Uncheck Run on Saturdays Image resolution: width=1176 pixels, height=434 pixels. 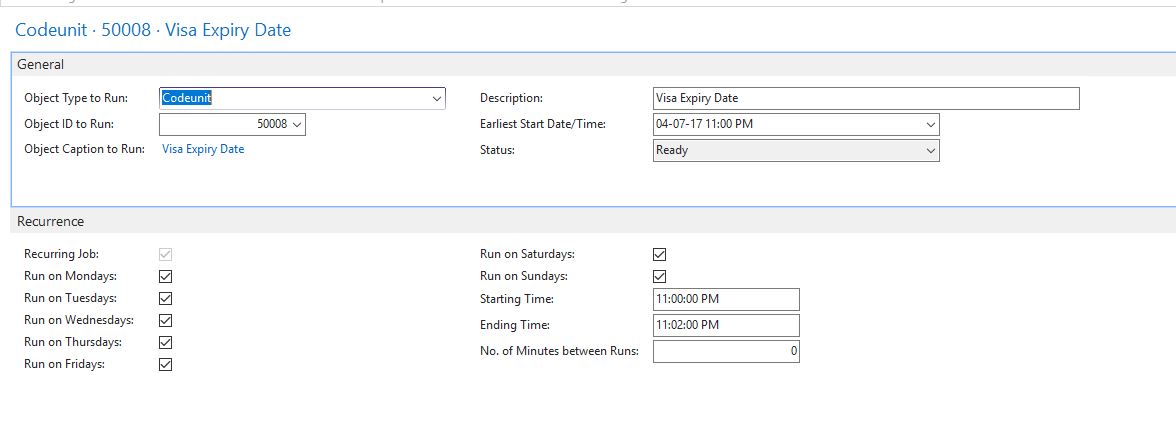pyautogui.click(x=660, y=255)
